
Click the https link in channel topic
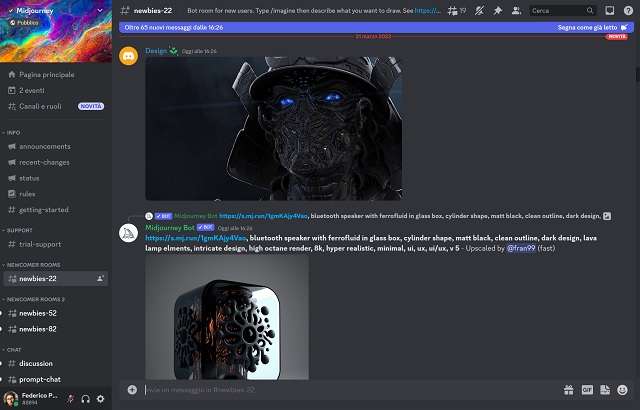point(428,11)
